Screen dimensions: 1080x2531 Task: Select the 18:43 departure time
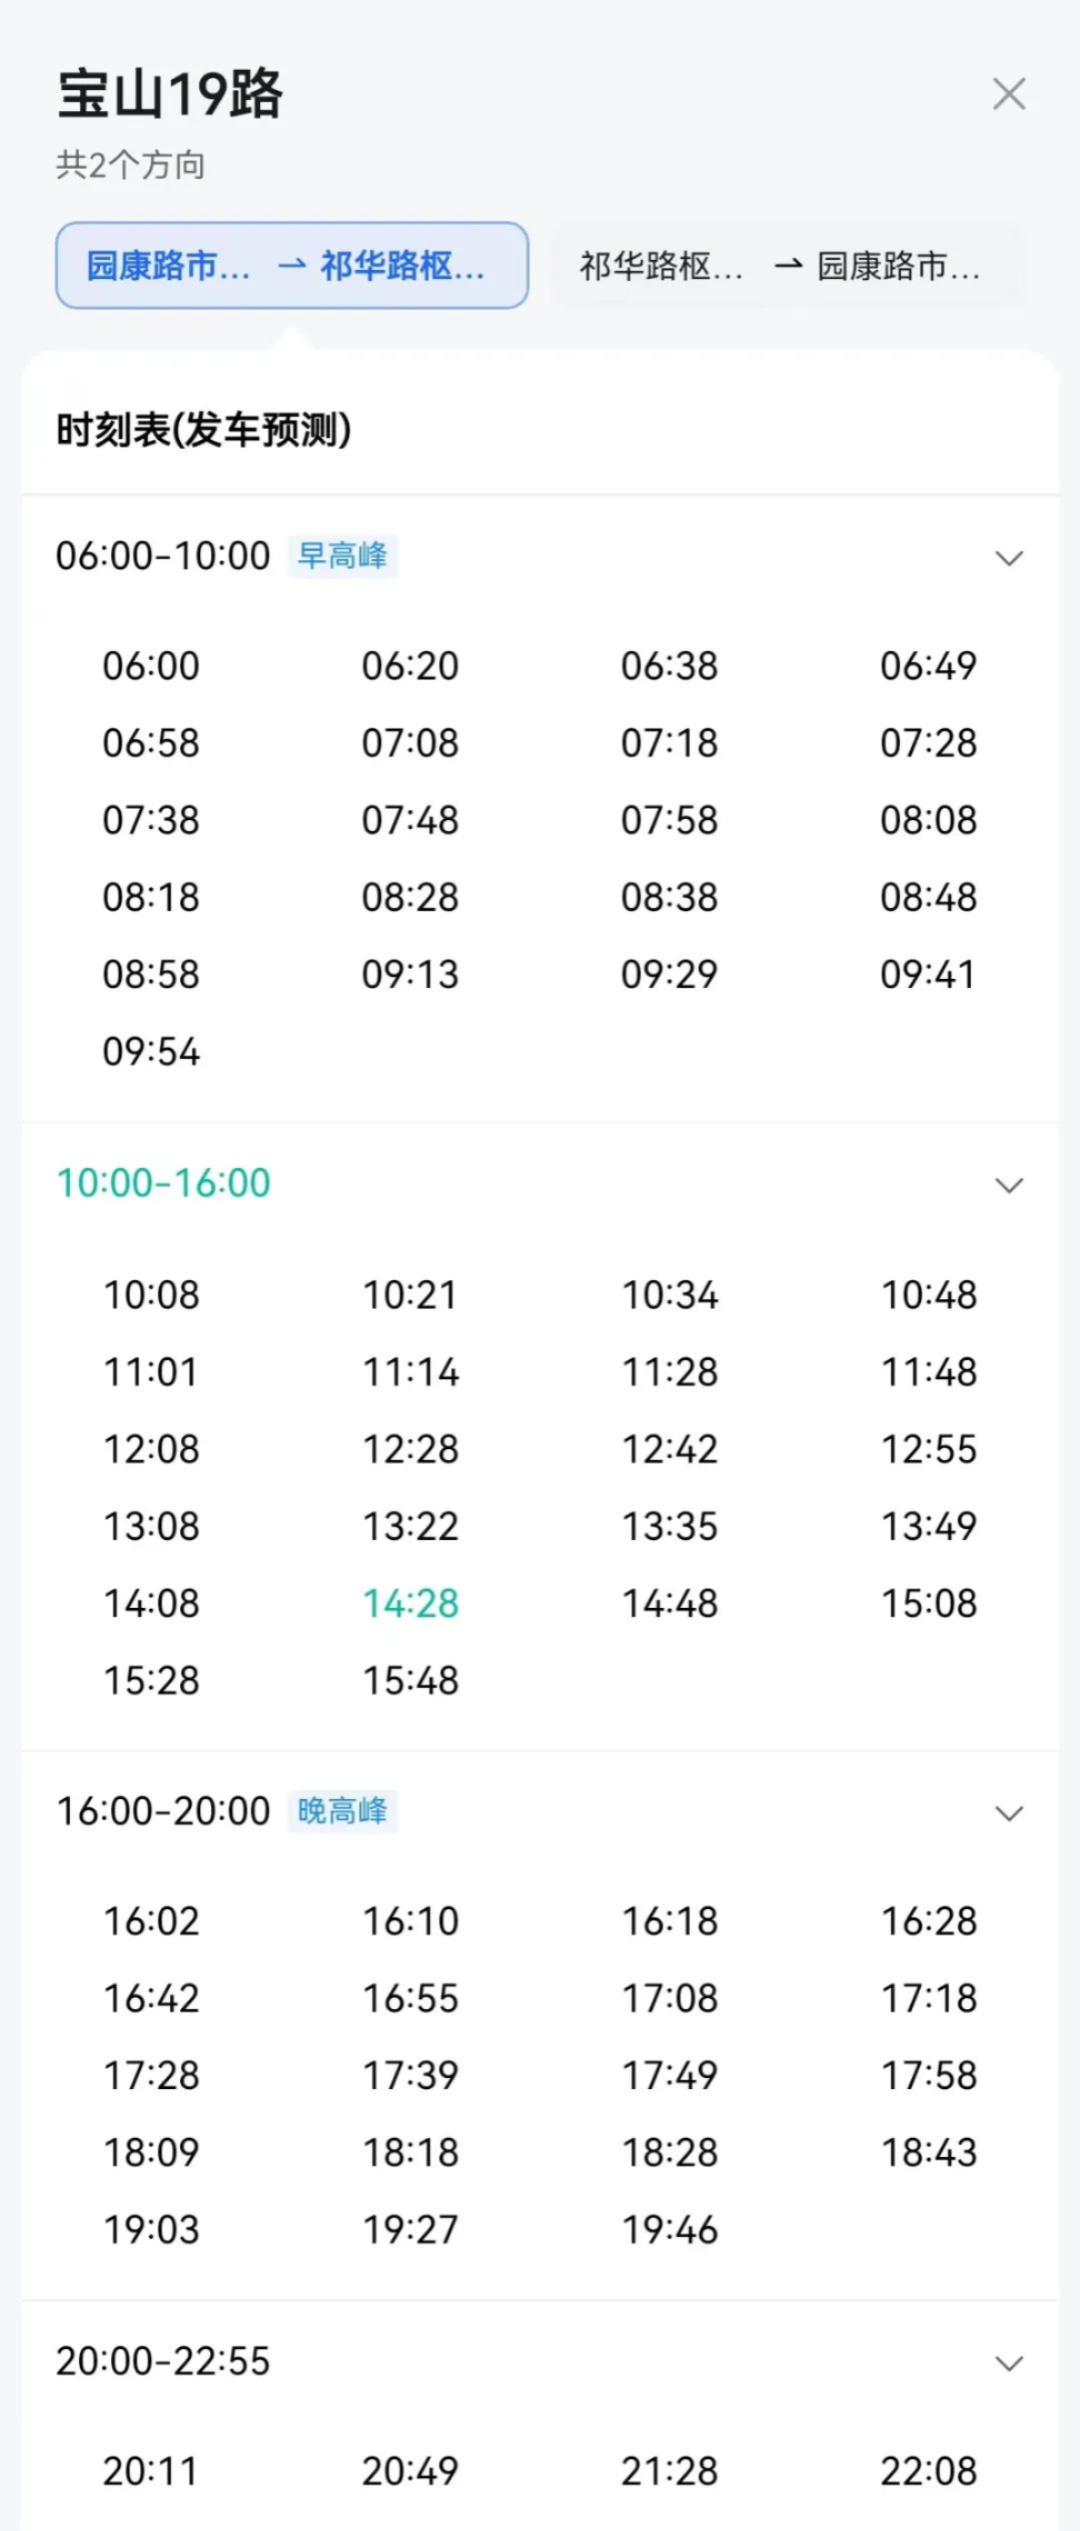(x=928, y=2152)
